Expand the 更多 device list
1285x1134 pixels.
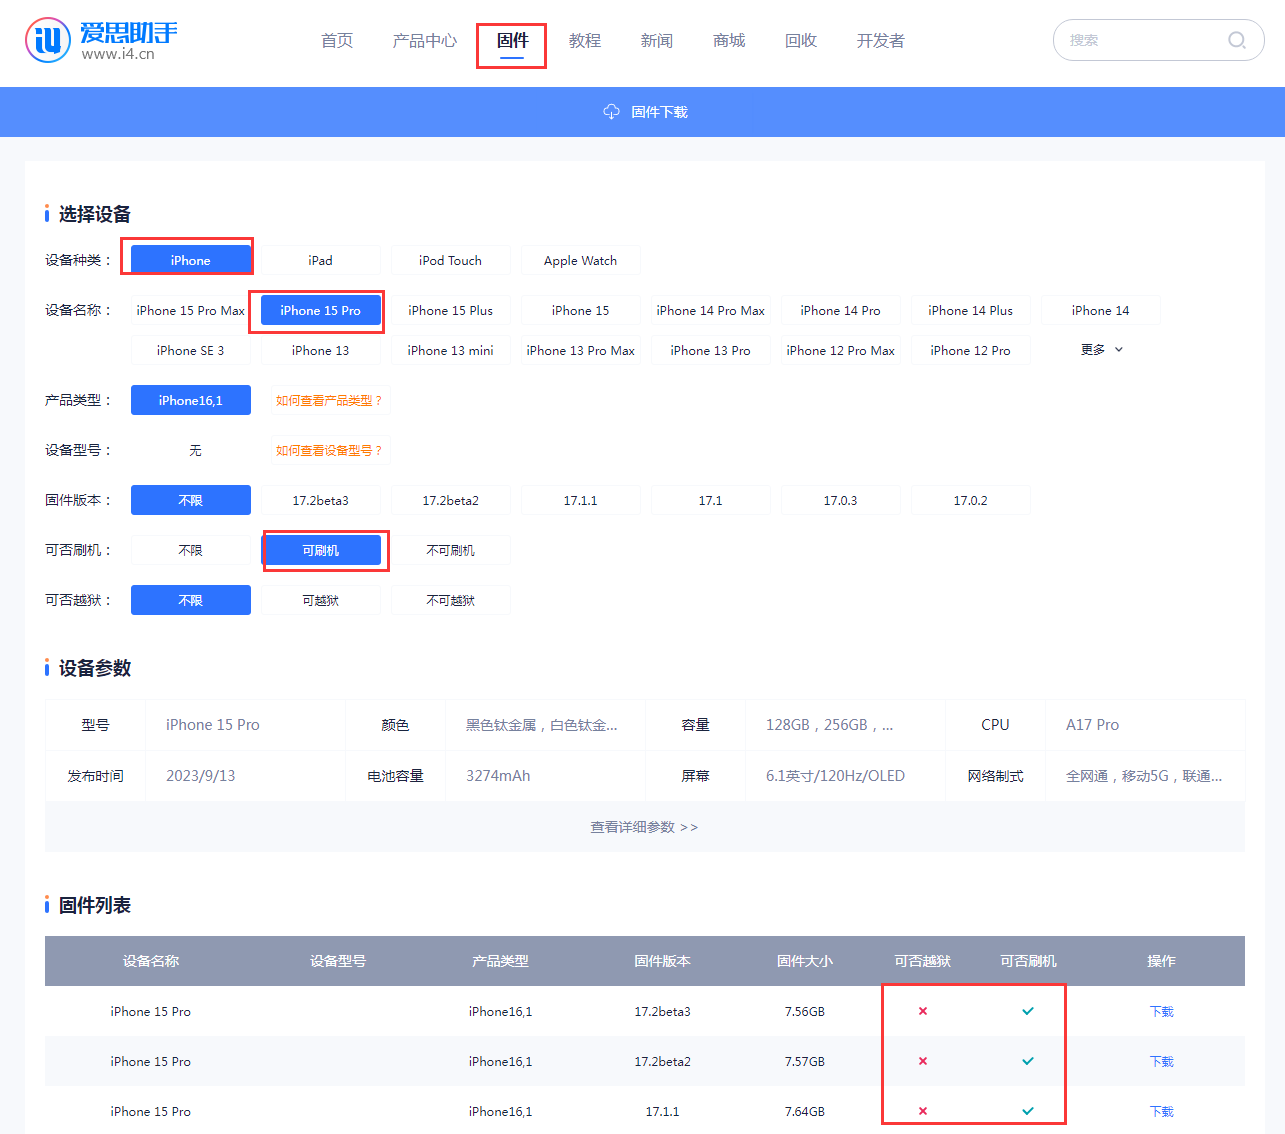tap(1093, 350)
